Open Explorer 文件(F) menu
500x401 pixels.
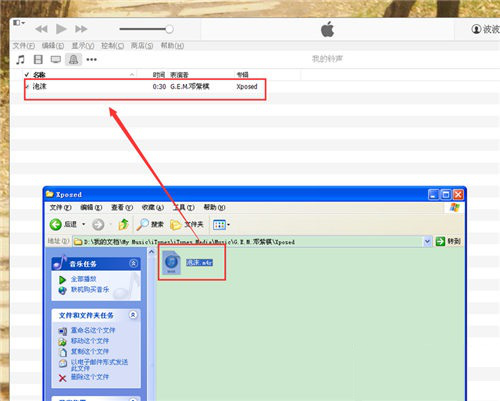pyautogui.click(x=60, y=207)
